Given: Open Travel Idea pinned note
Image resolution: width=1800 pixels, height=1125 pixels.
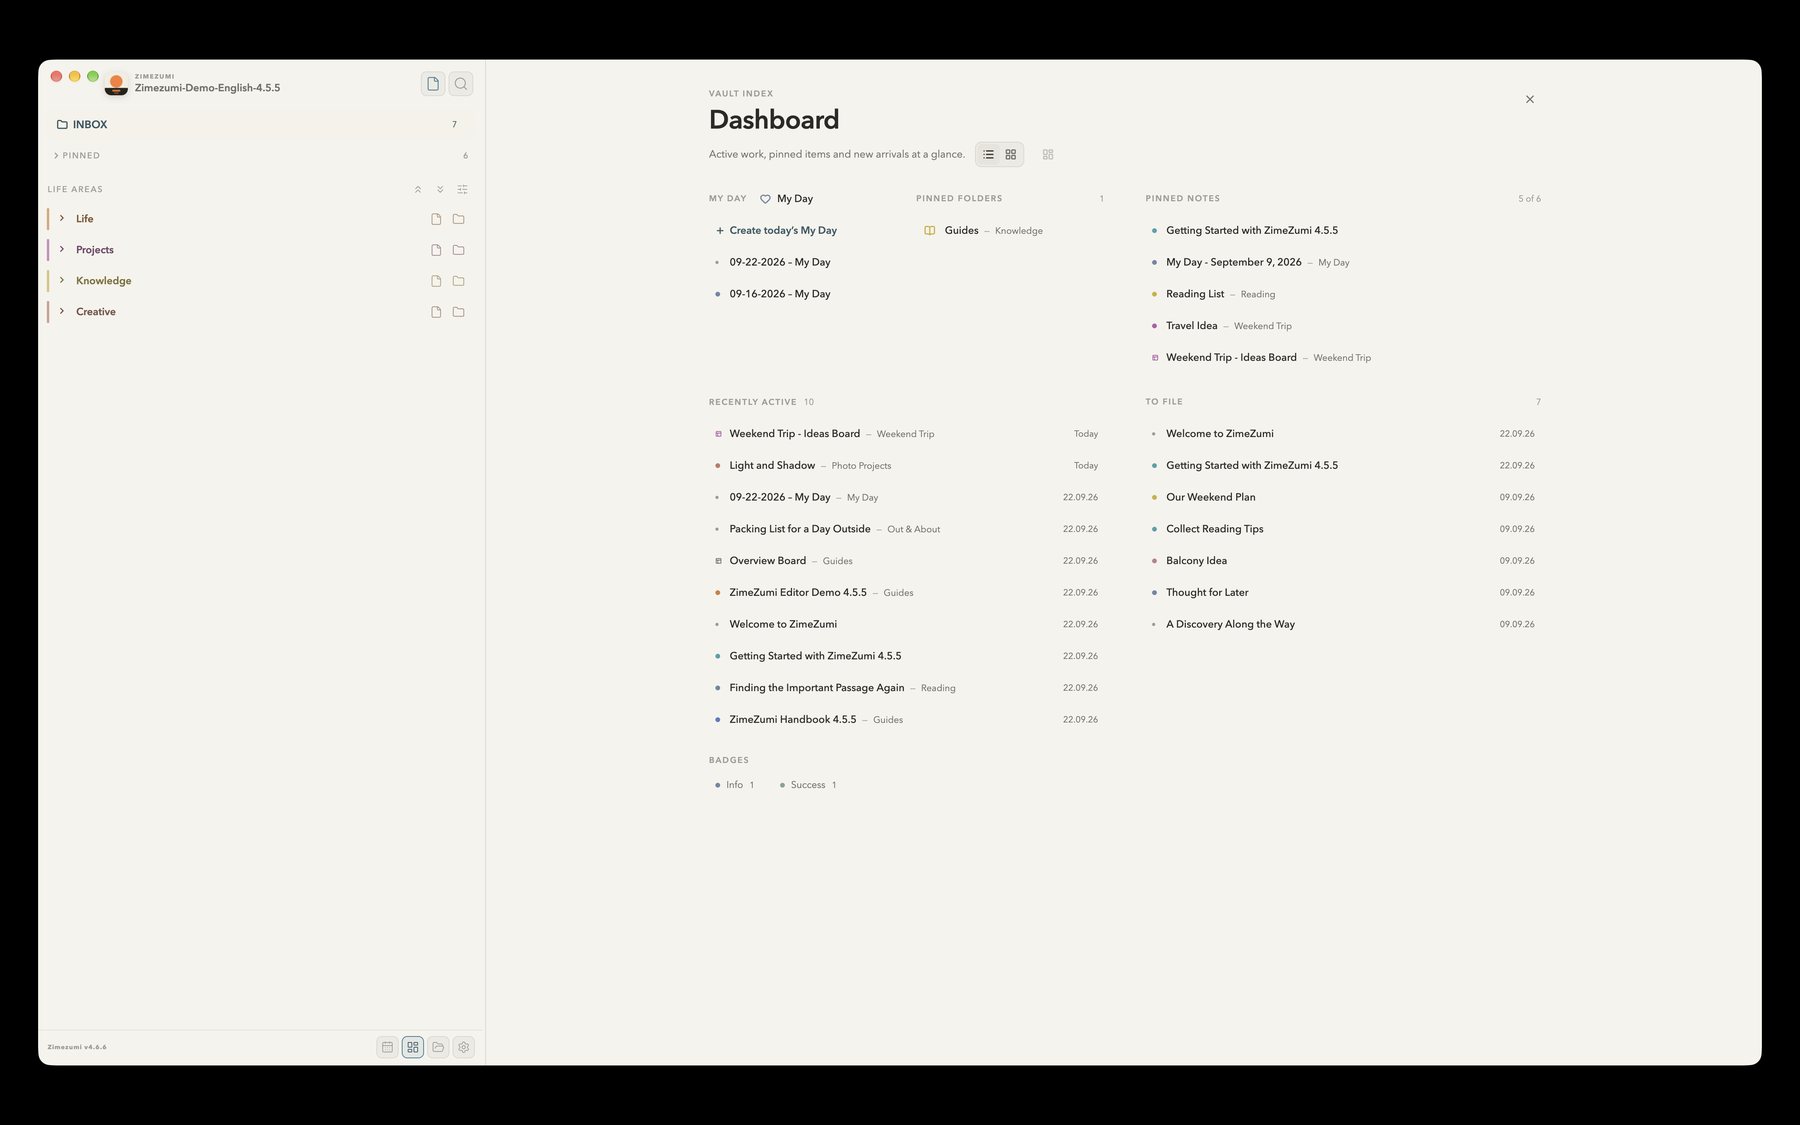Looking at the screenshot, I should (1191, 326).
